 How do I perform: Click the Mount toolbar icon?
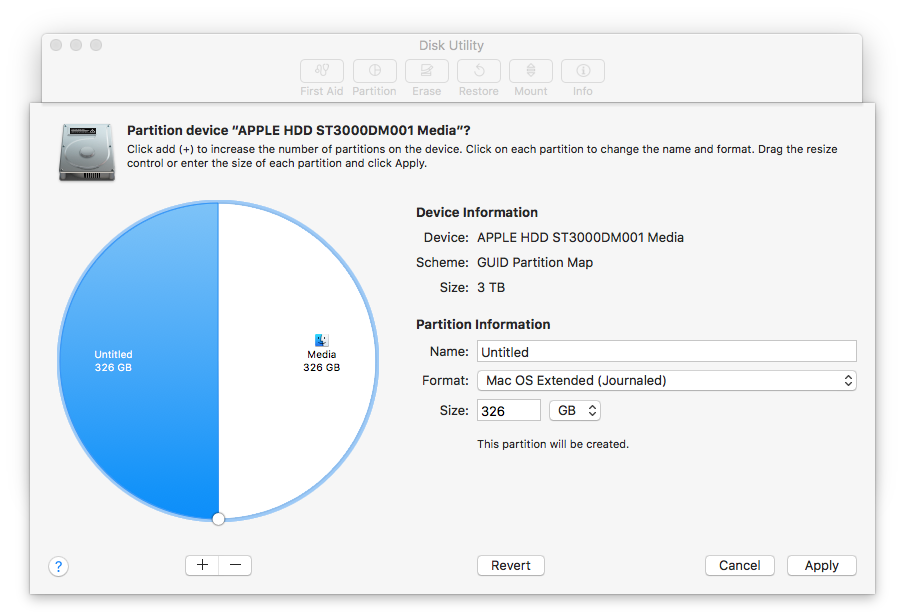point(531,71)
